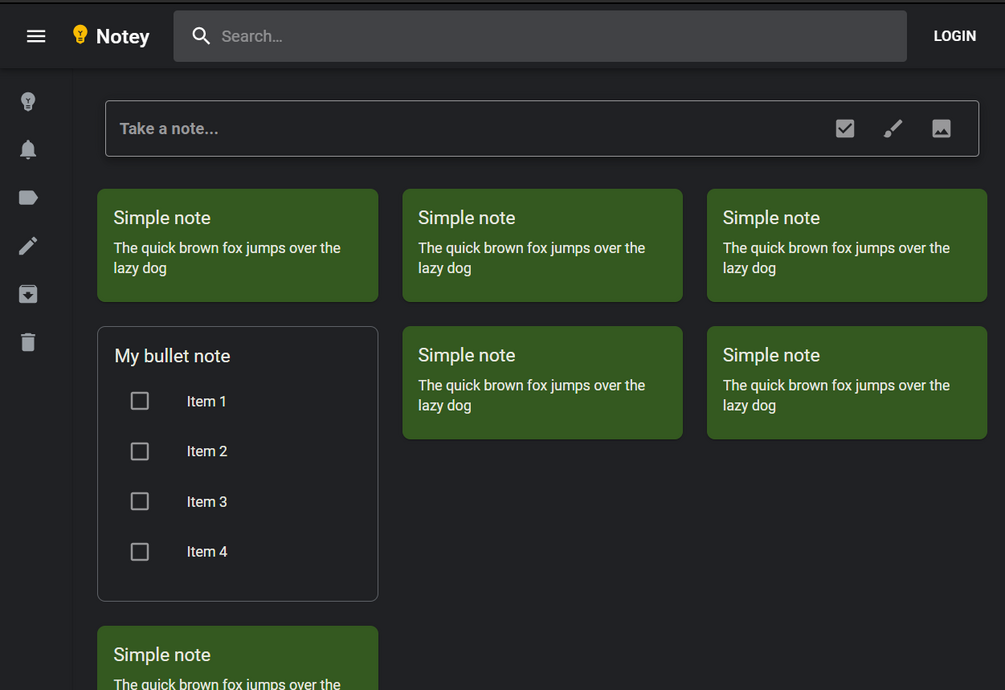Add an image note via picture icon

pyautogui.click(x=941, y=128)
